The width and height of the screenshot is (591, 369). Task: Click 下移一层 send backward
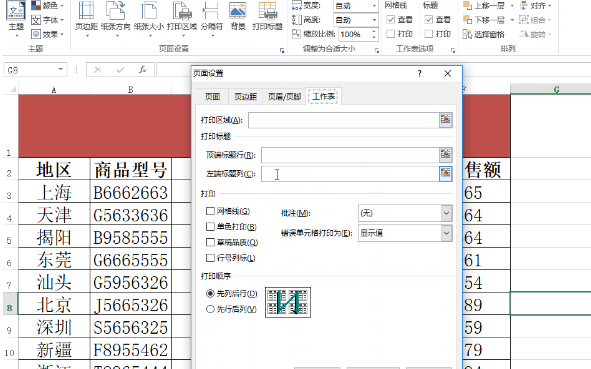point(485,20)
